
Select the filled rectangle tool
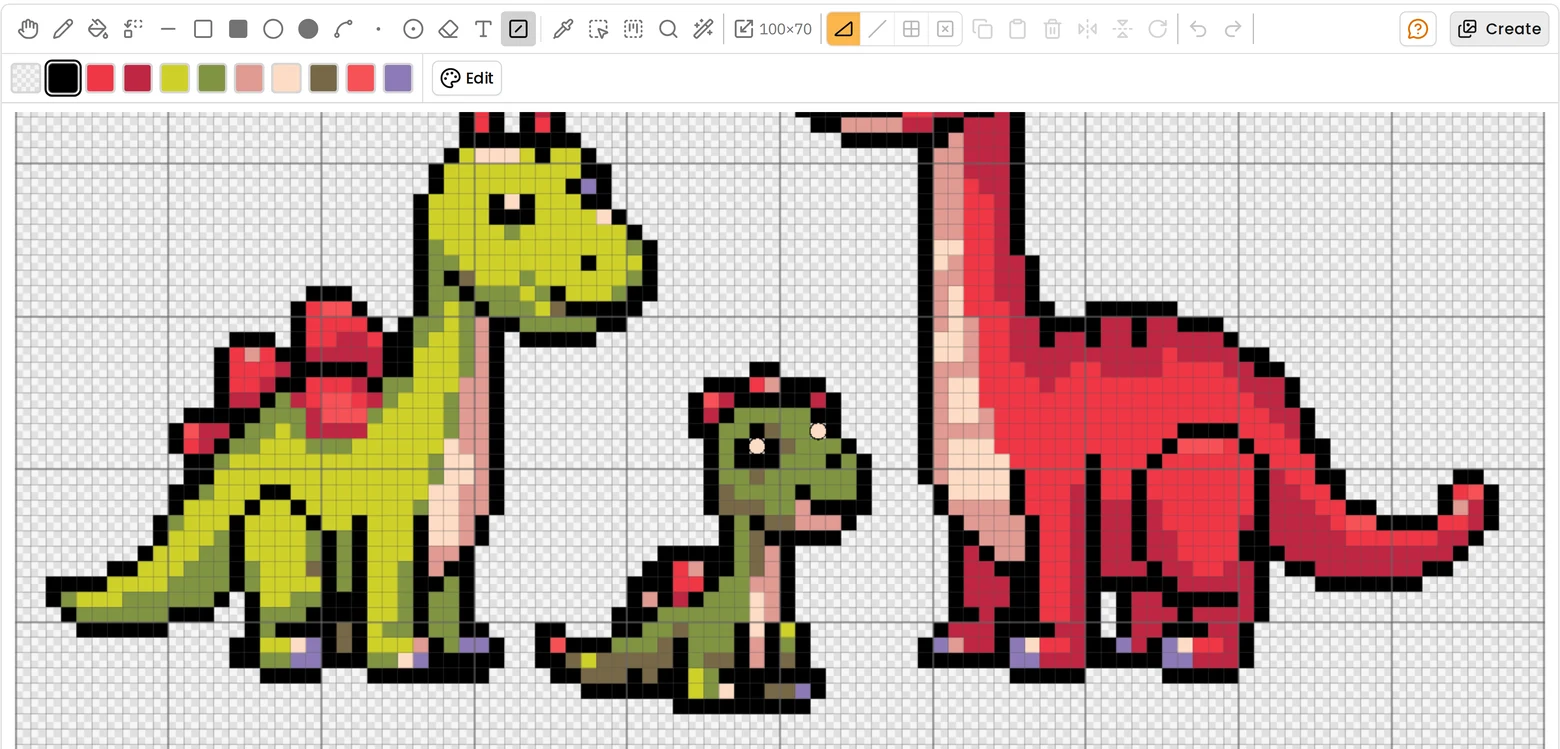click(238, 29)
